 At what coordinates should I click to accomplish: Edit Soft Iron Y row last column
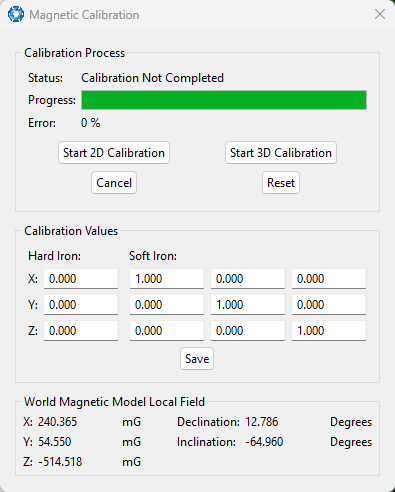(329, 305)
